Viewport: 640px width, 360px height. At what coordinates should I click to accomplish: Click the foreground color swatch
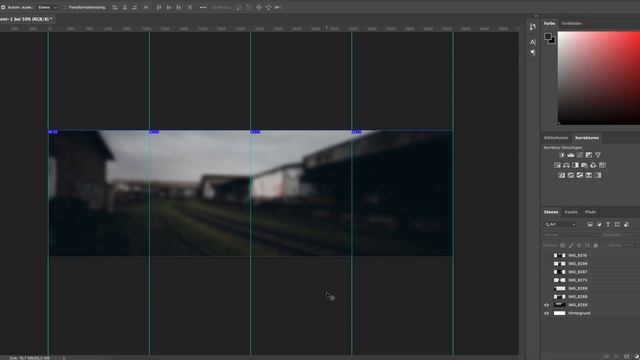pyautogui.click(x=548, y=37)
